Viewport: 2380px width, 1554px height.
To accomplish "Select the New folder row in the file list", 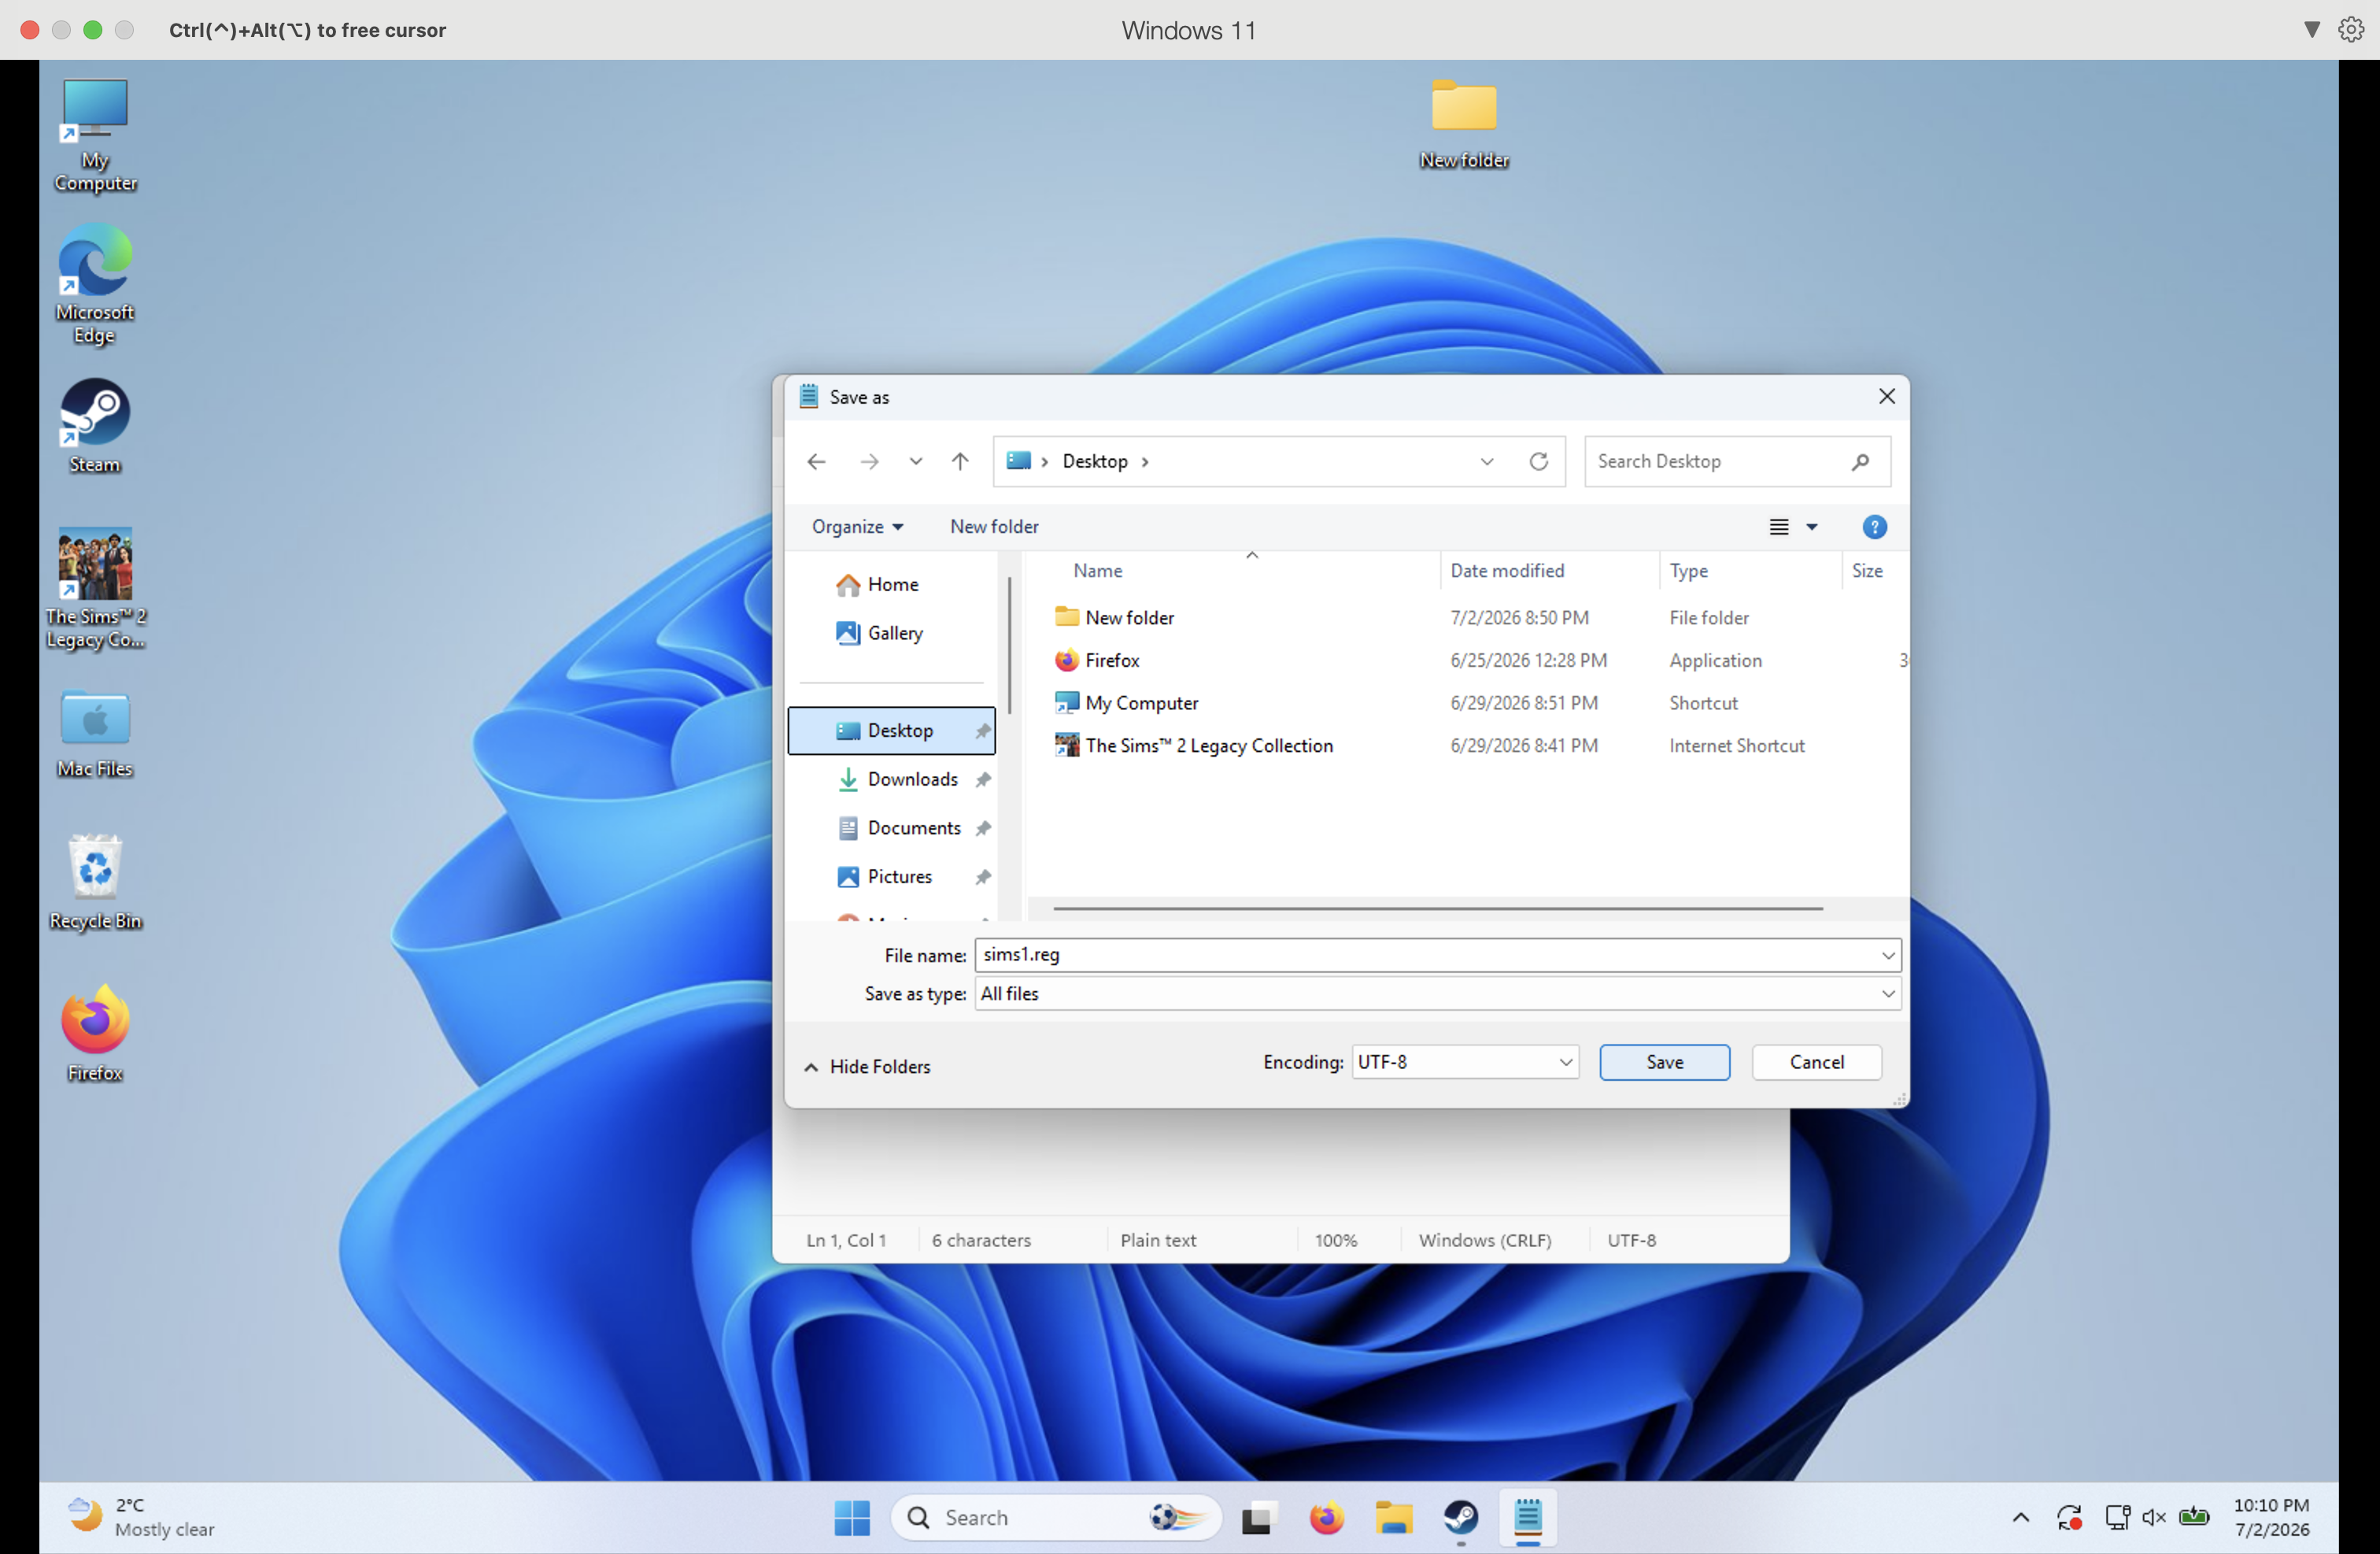I will click(1470, 618).
